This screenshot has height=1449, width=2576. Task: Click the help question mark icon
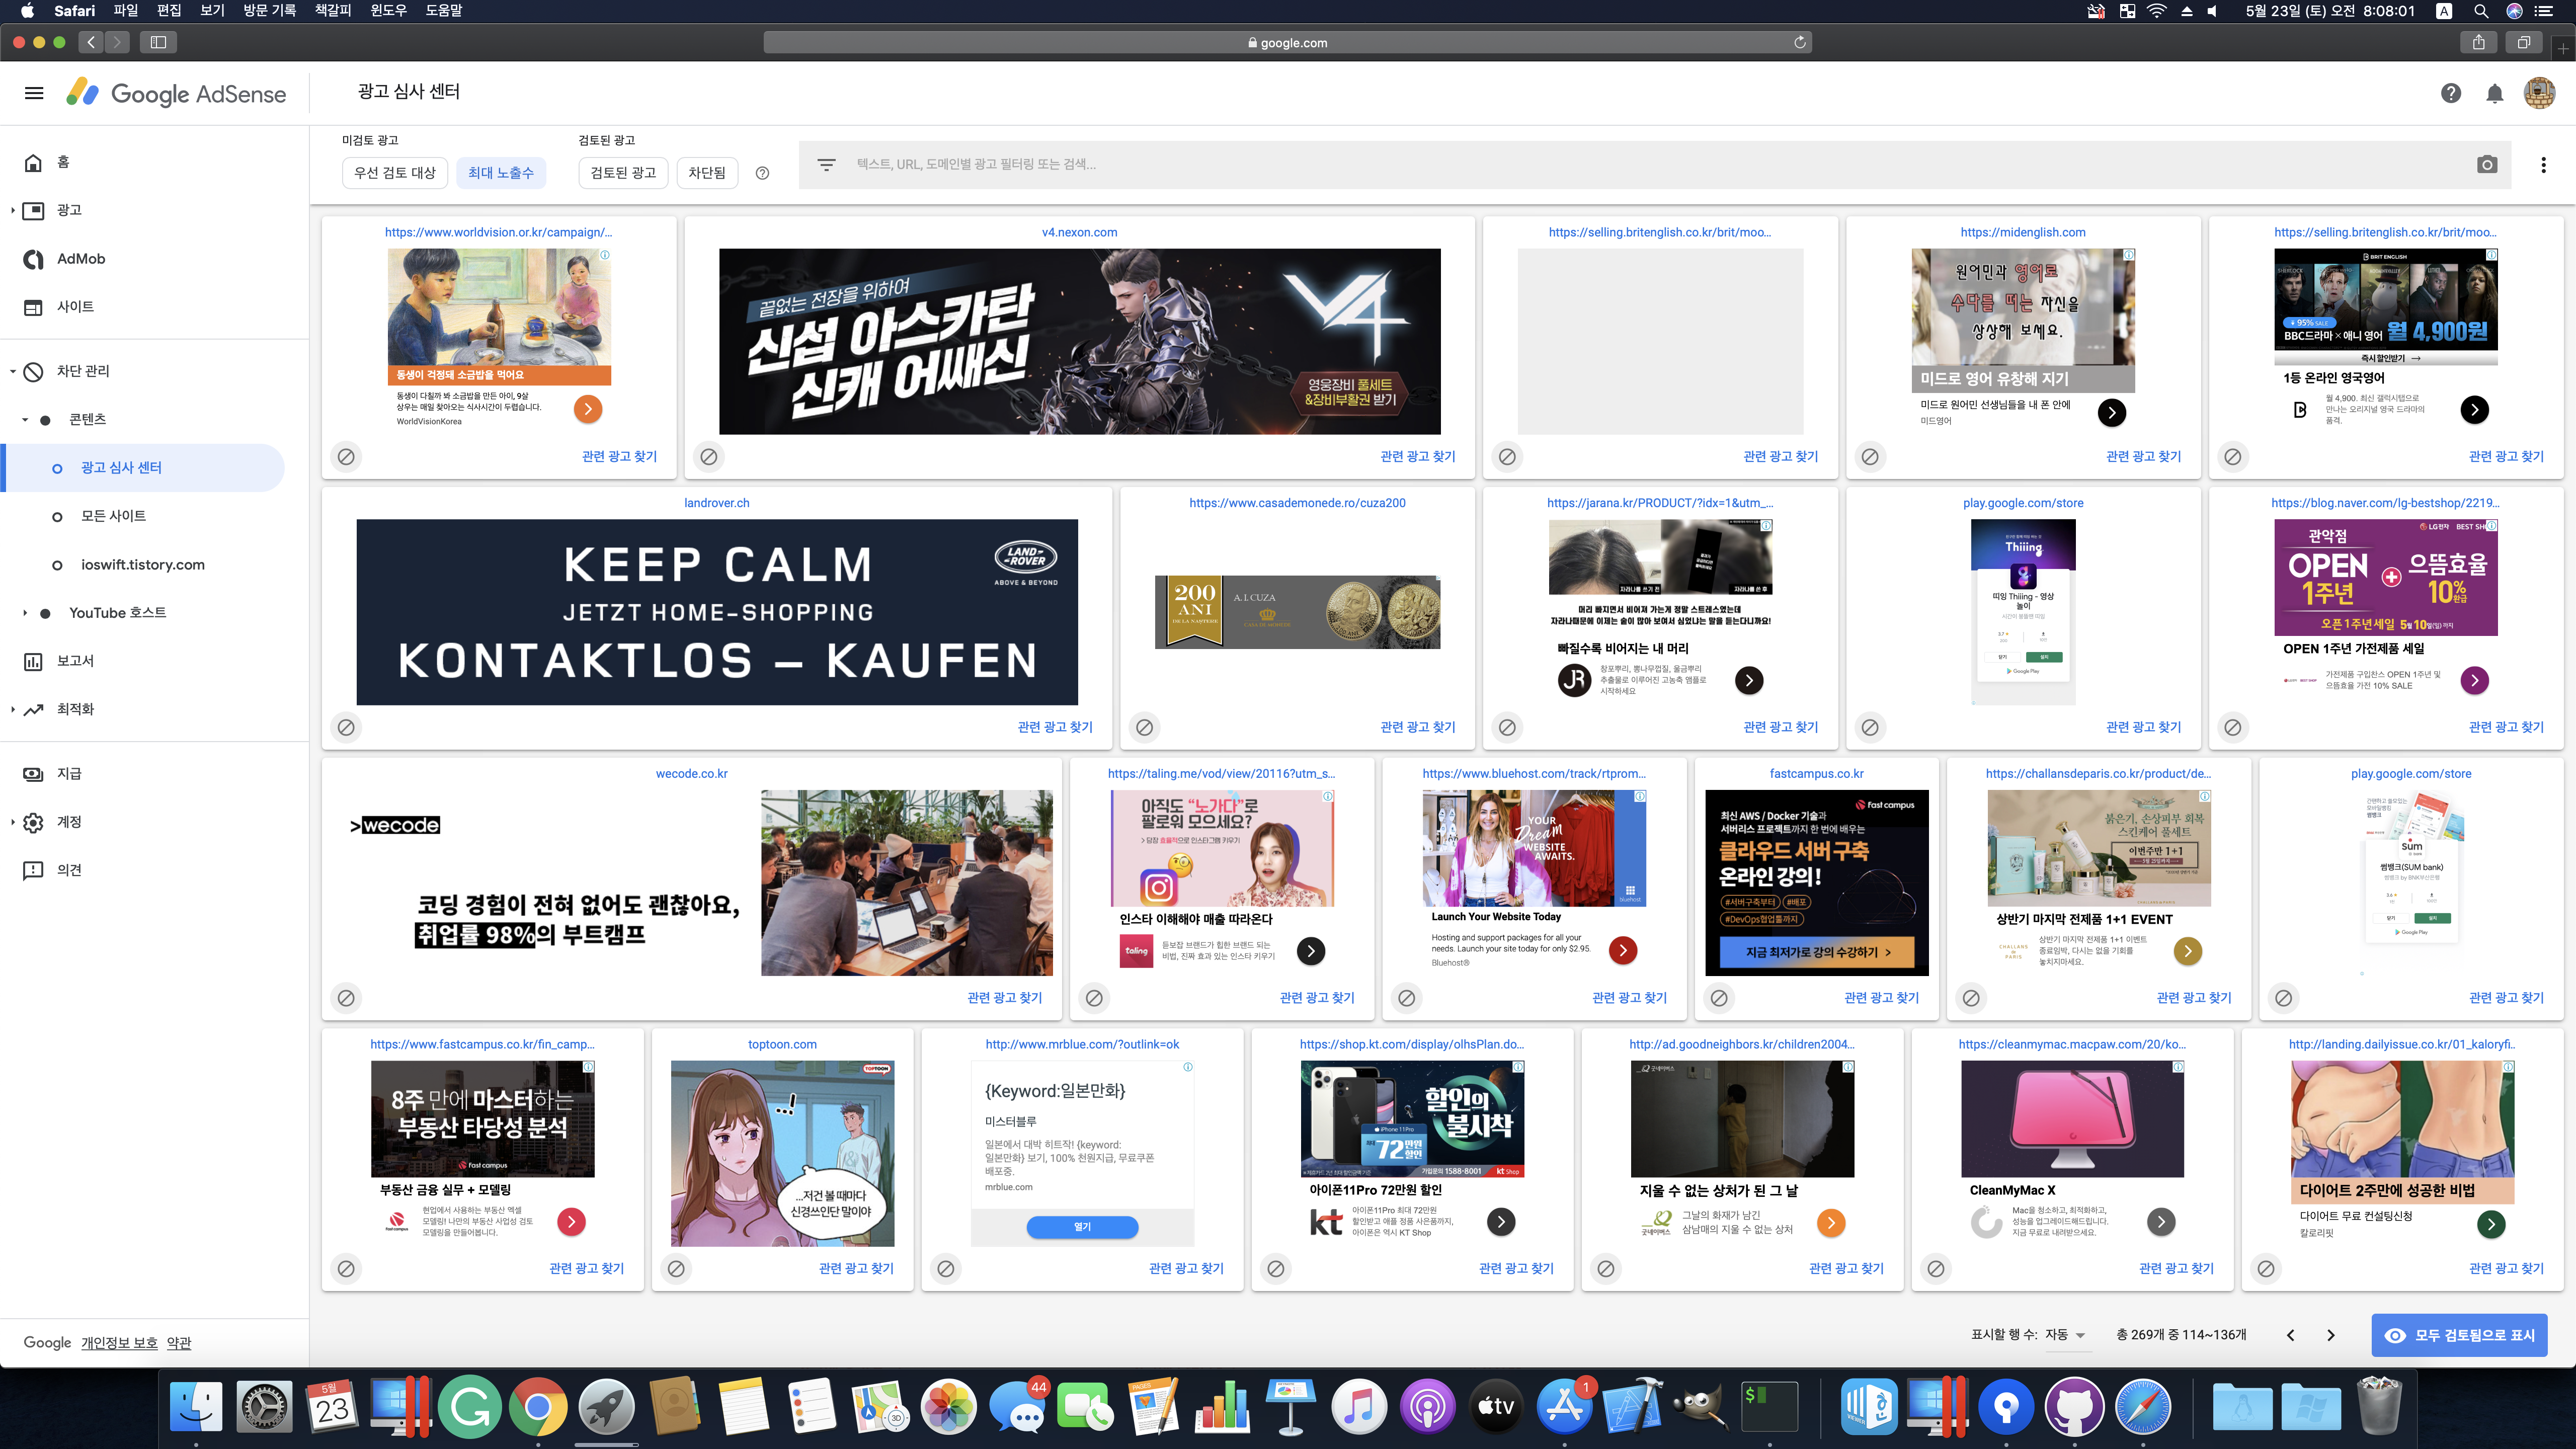click(2450, 93)
